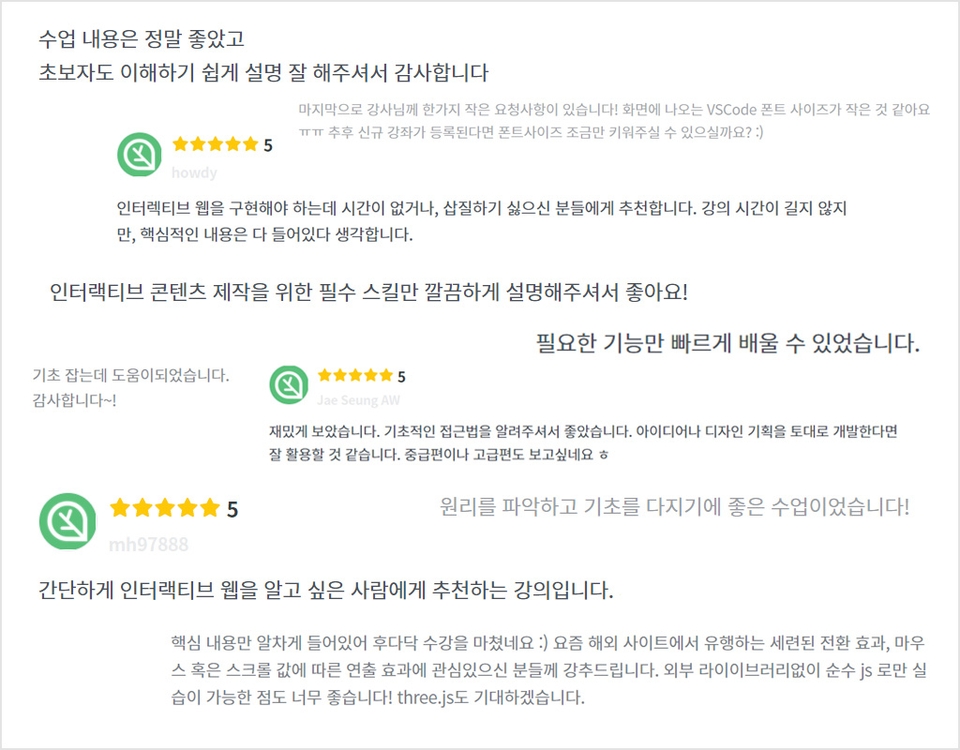Click mh97888's large green avatar icon
The height and width of the screenshot is (750, 960).
pos(67,521)
